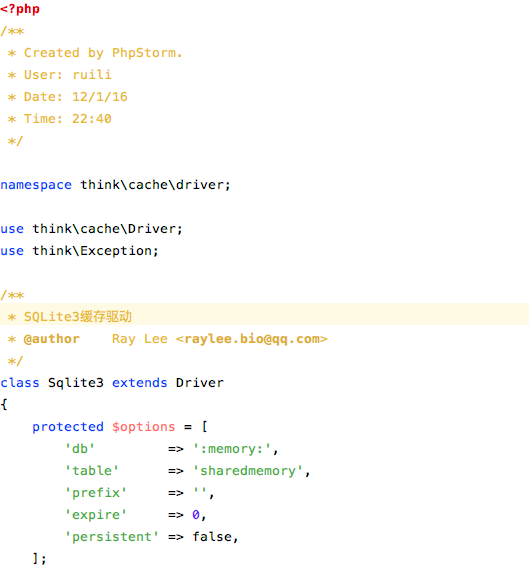Click the 'extends' keyword
The height and width of the screenshot is (572, 529).
[x=140, y=383]
